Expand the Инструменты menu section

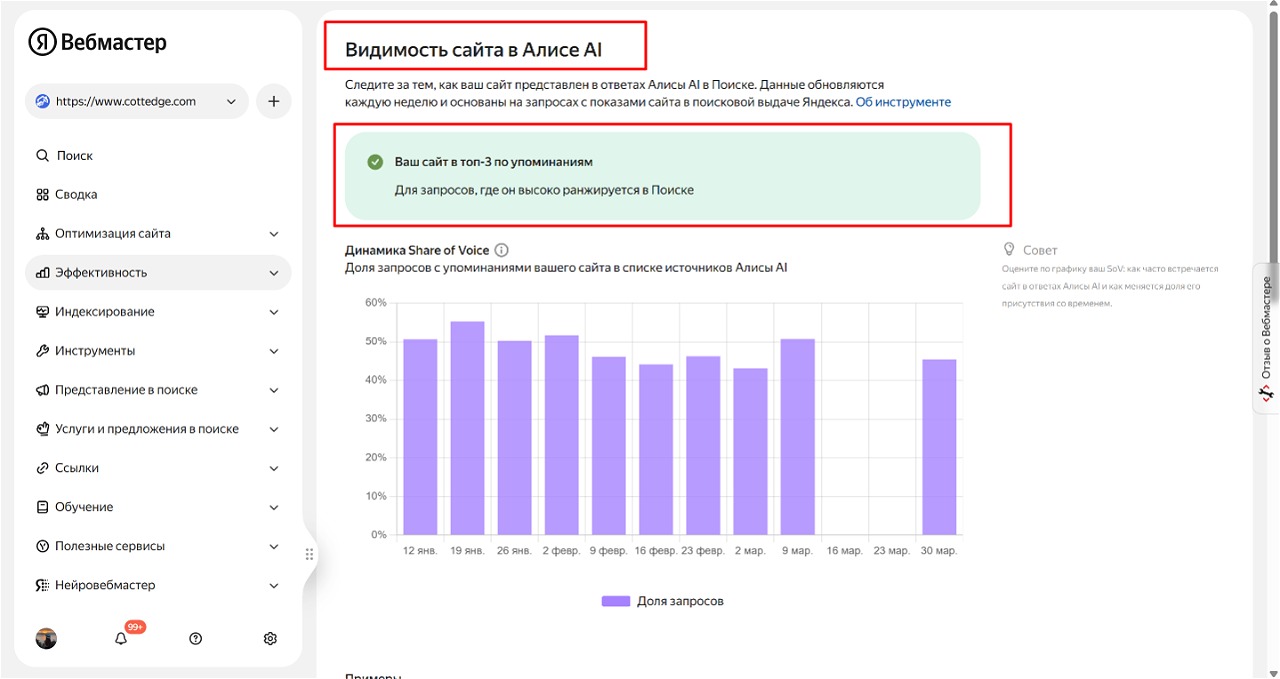(x=157, y=351)
